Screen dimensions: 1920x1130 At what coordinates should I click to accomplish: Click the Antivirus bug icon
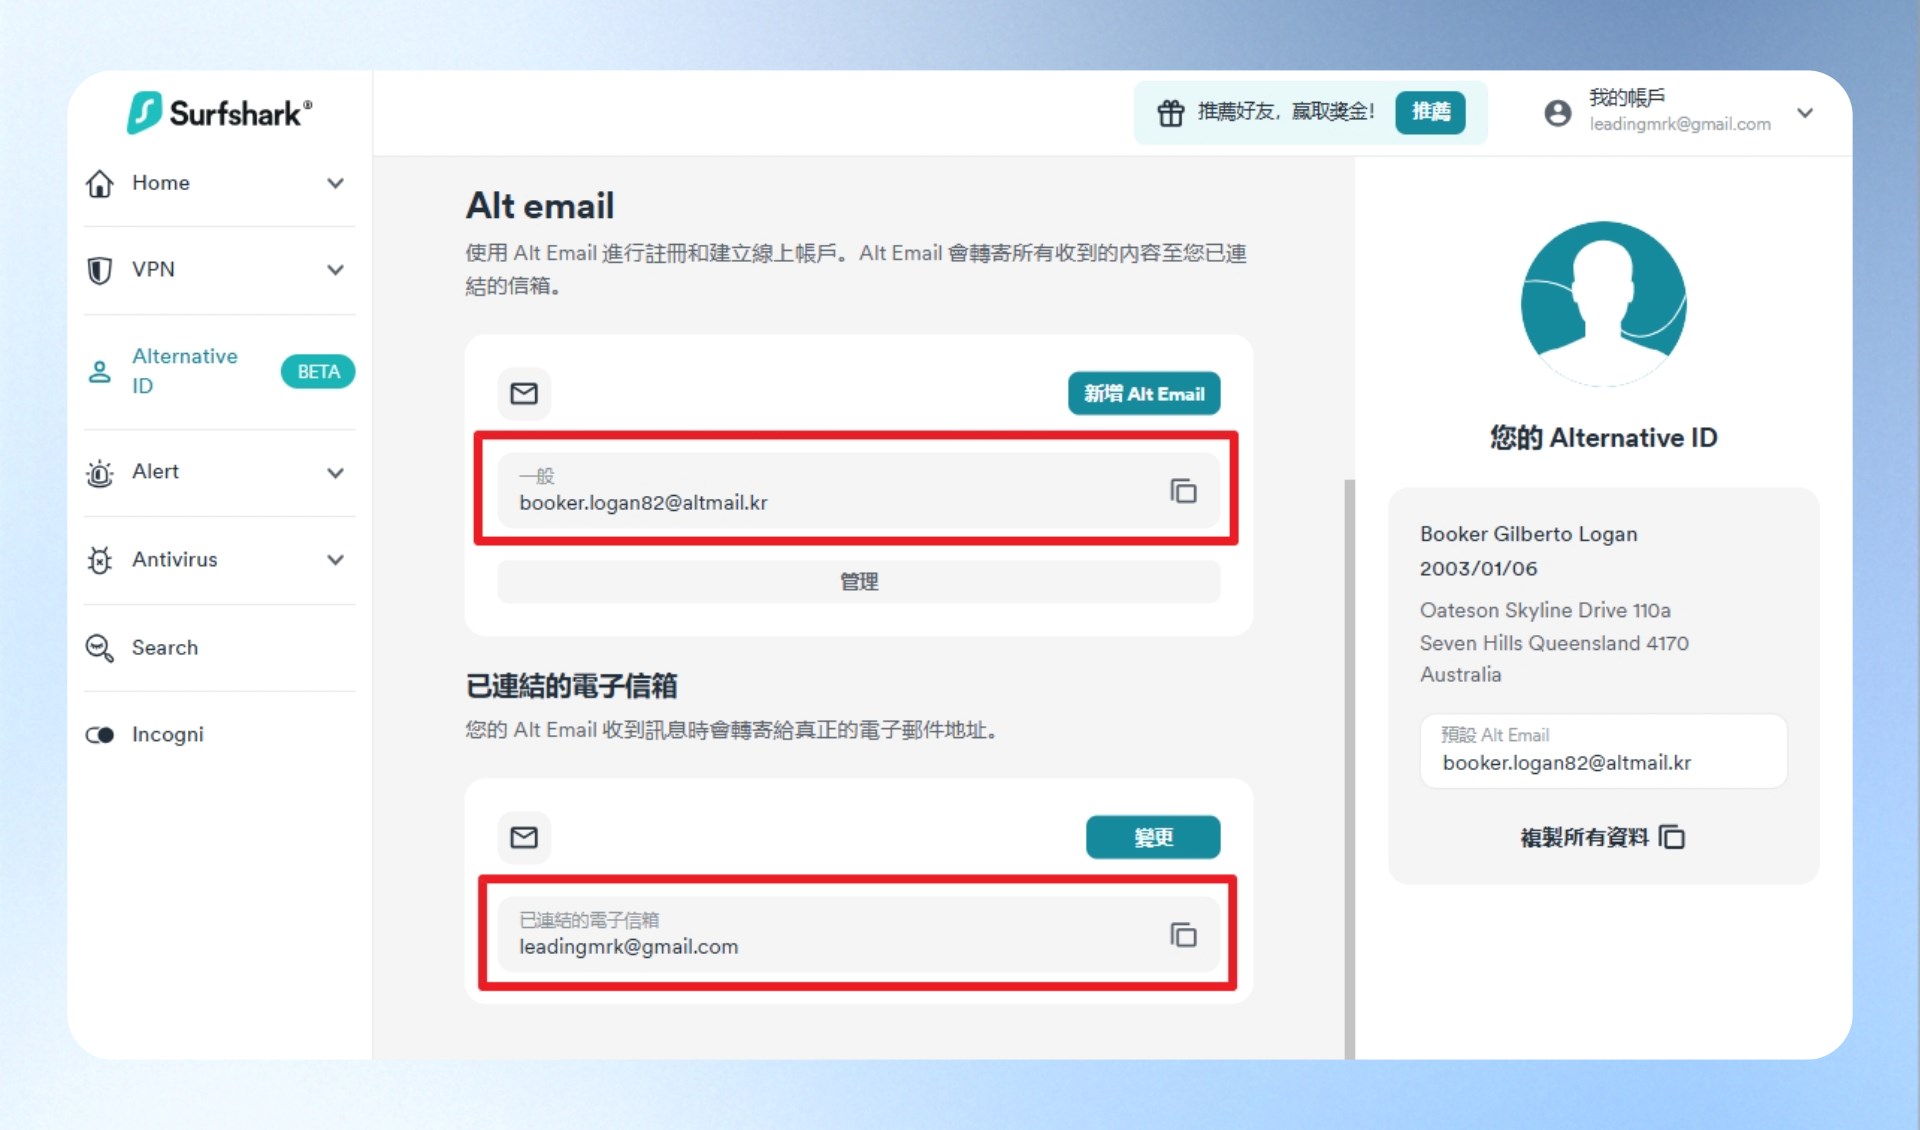(x=100, y=560)
